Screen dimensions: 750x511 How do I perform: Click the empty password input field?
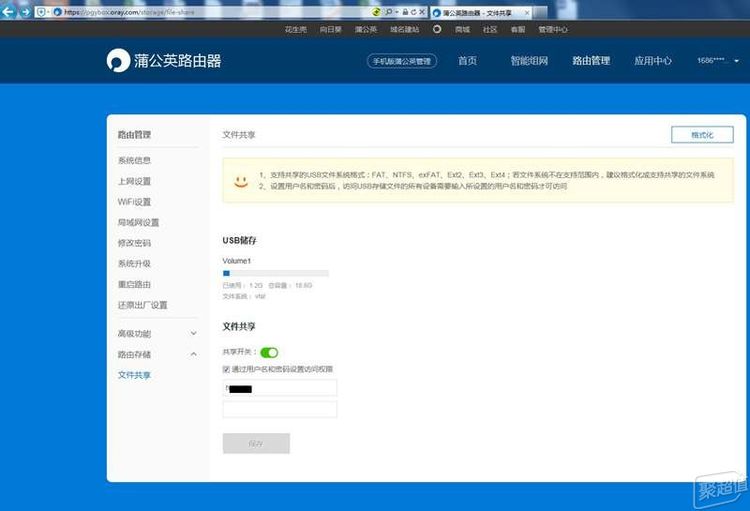[x=280, y=410]
